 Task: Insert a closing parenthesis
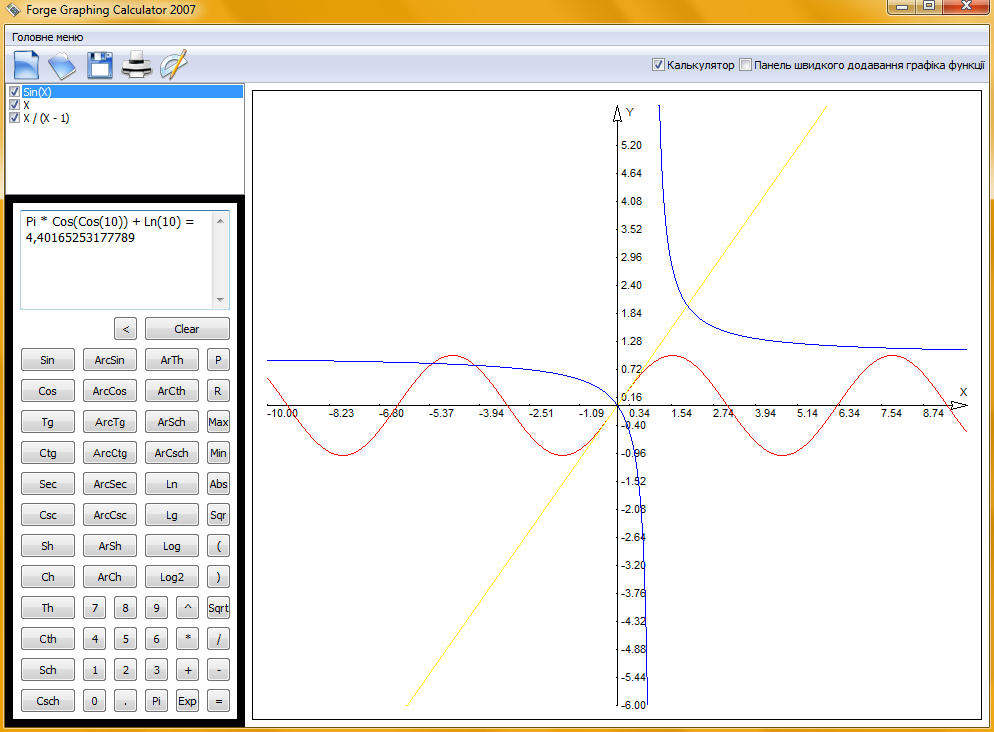click(218, 577)
